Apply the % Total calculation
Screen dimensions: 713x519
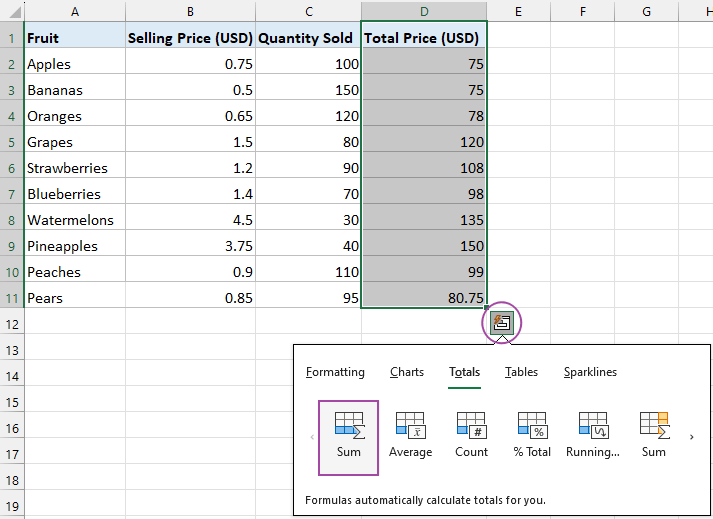click(x=532, y=434)
